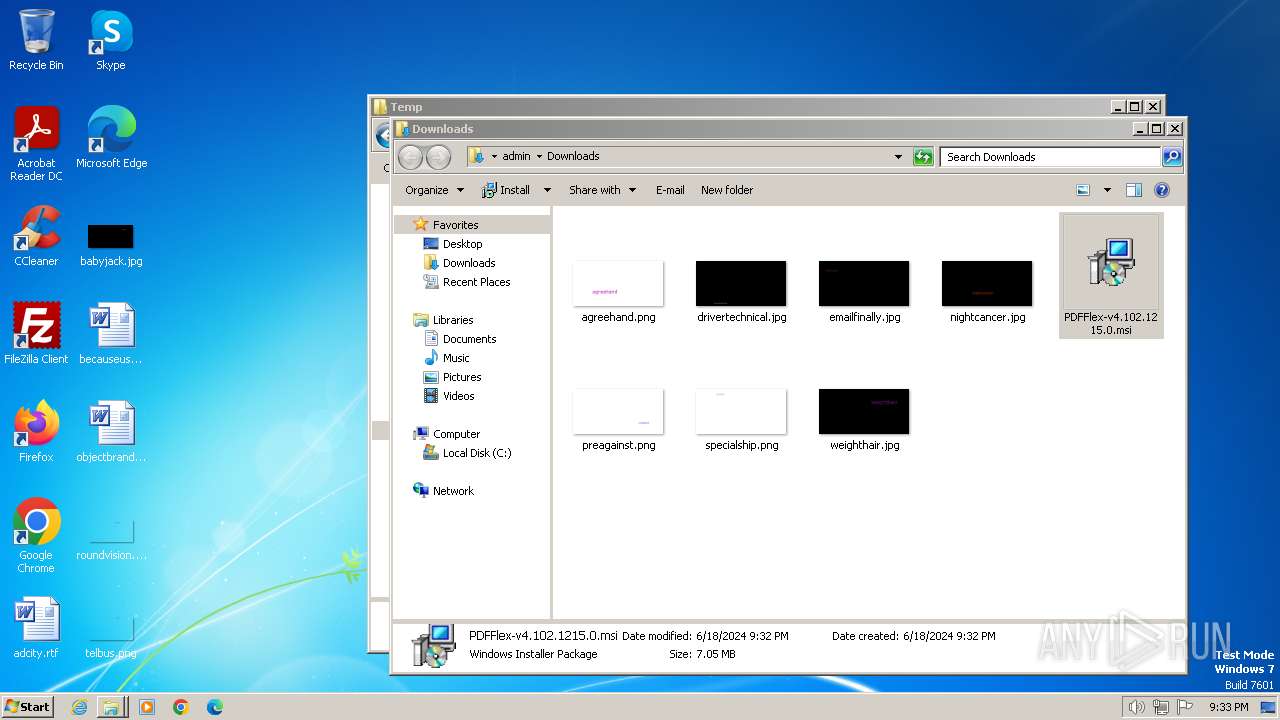This screenshot has height=720, width=1280.
Task: Select the roundvision file on desktop
Action: [x=111, y=538]
